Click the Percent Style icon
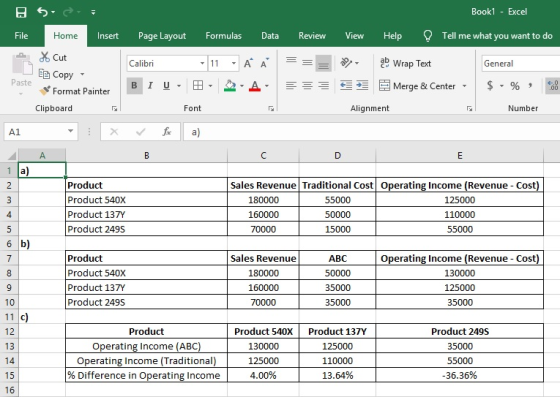 [x=515, y=86]
